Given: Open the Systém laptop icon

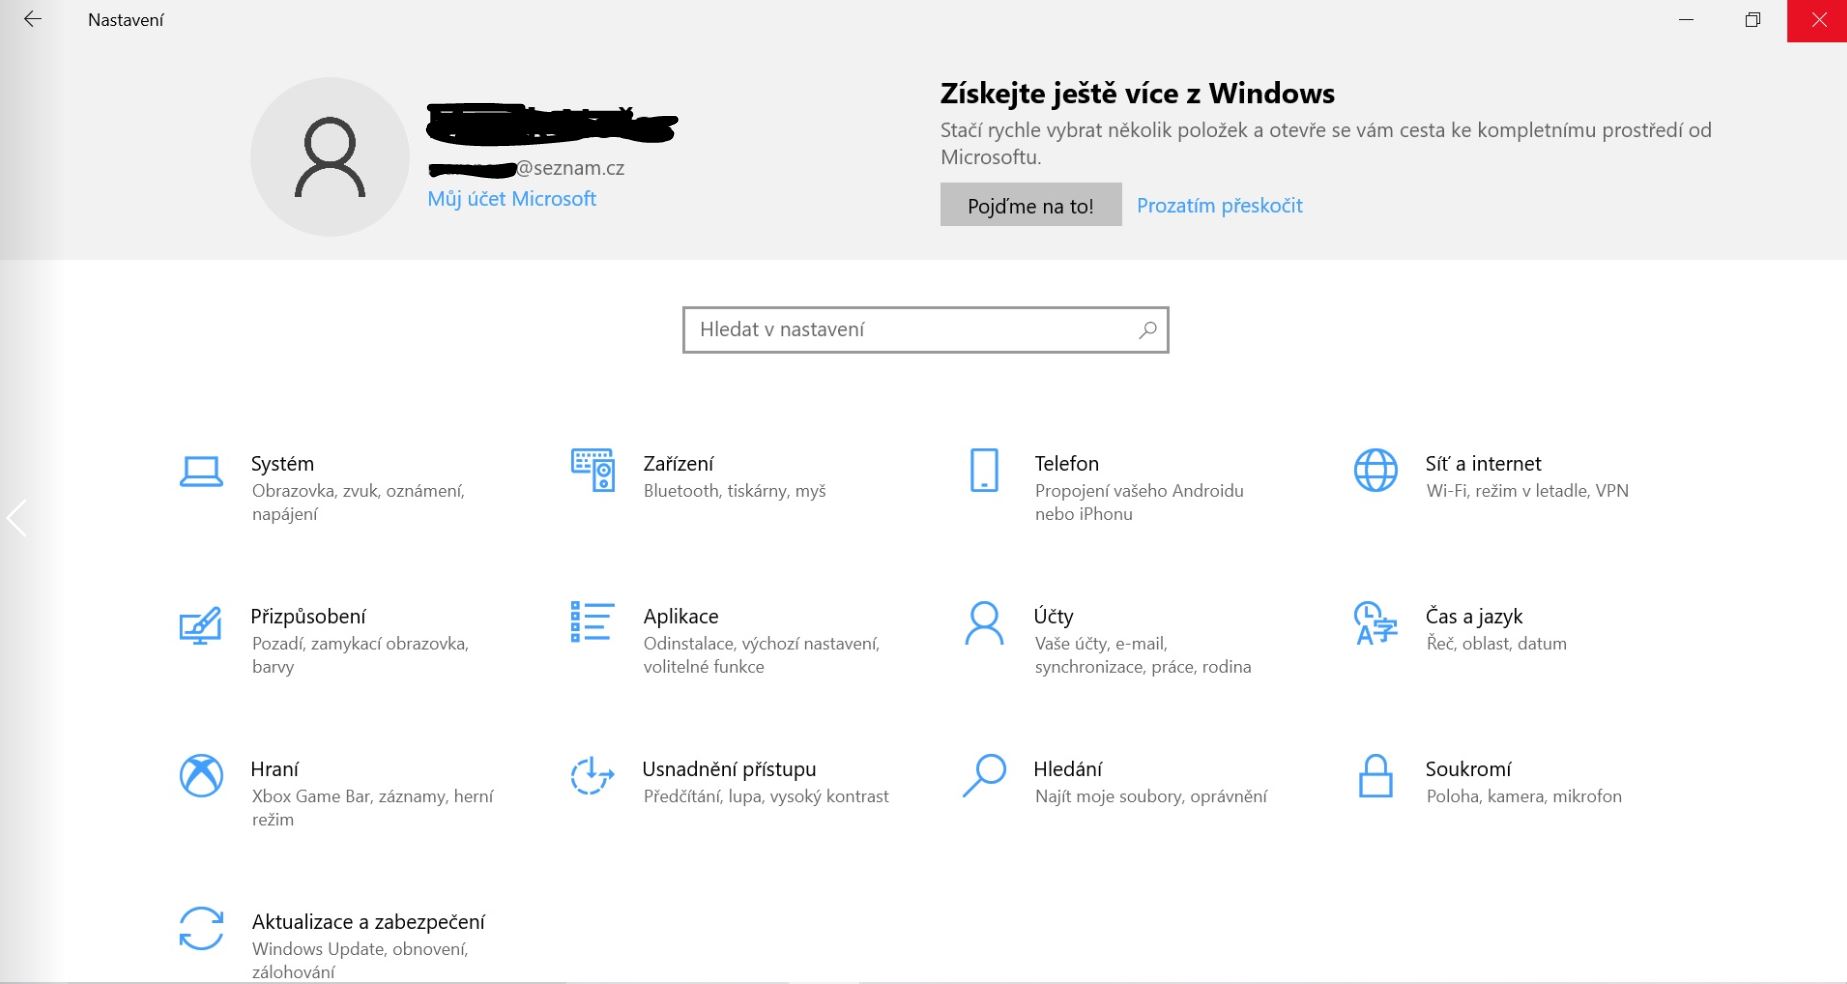Looking at the screenshot, I should click(x=201, y=471).
